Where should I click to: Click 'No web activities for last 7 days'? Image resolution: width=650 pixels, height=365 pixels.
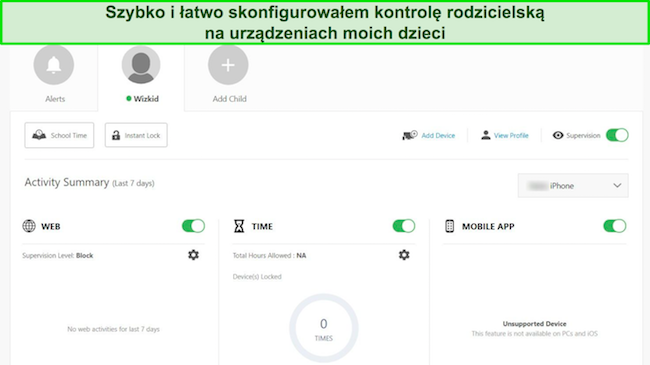[114, 329]
